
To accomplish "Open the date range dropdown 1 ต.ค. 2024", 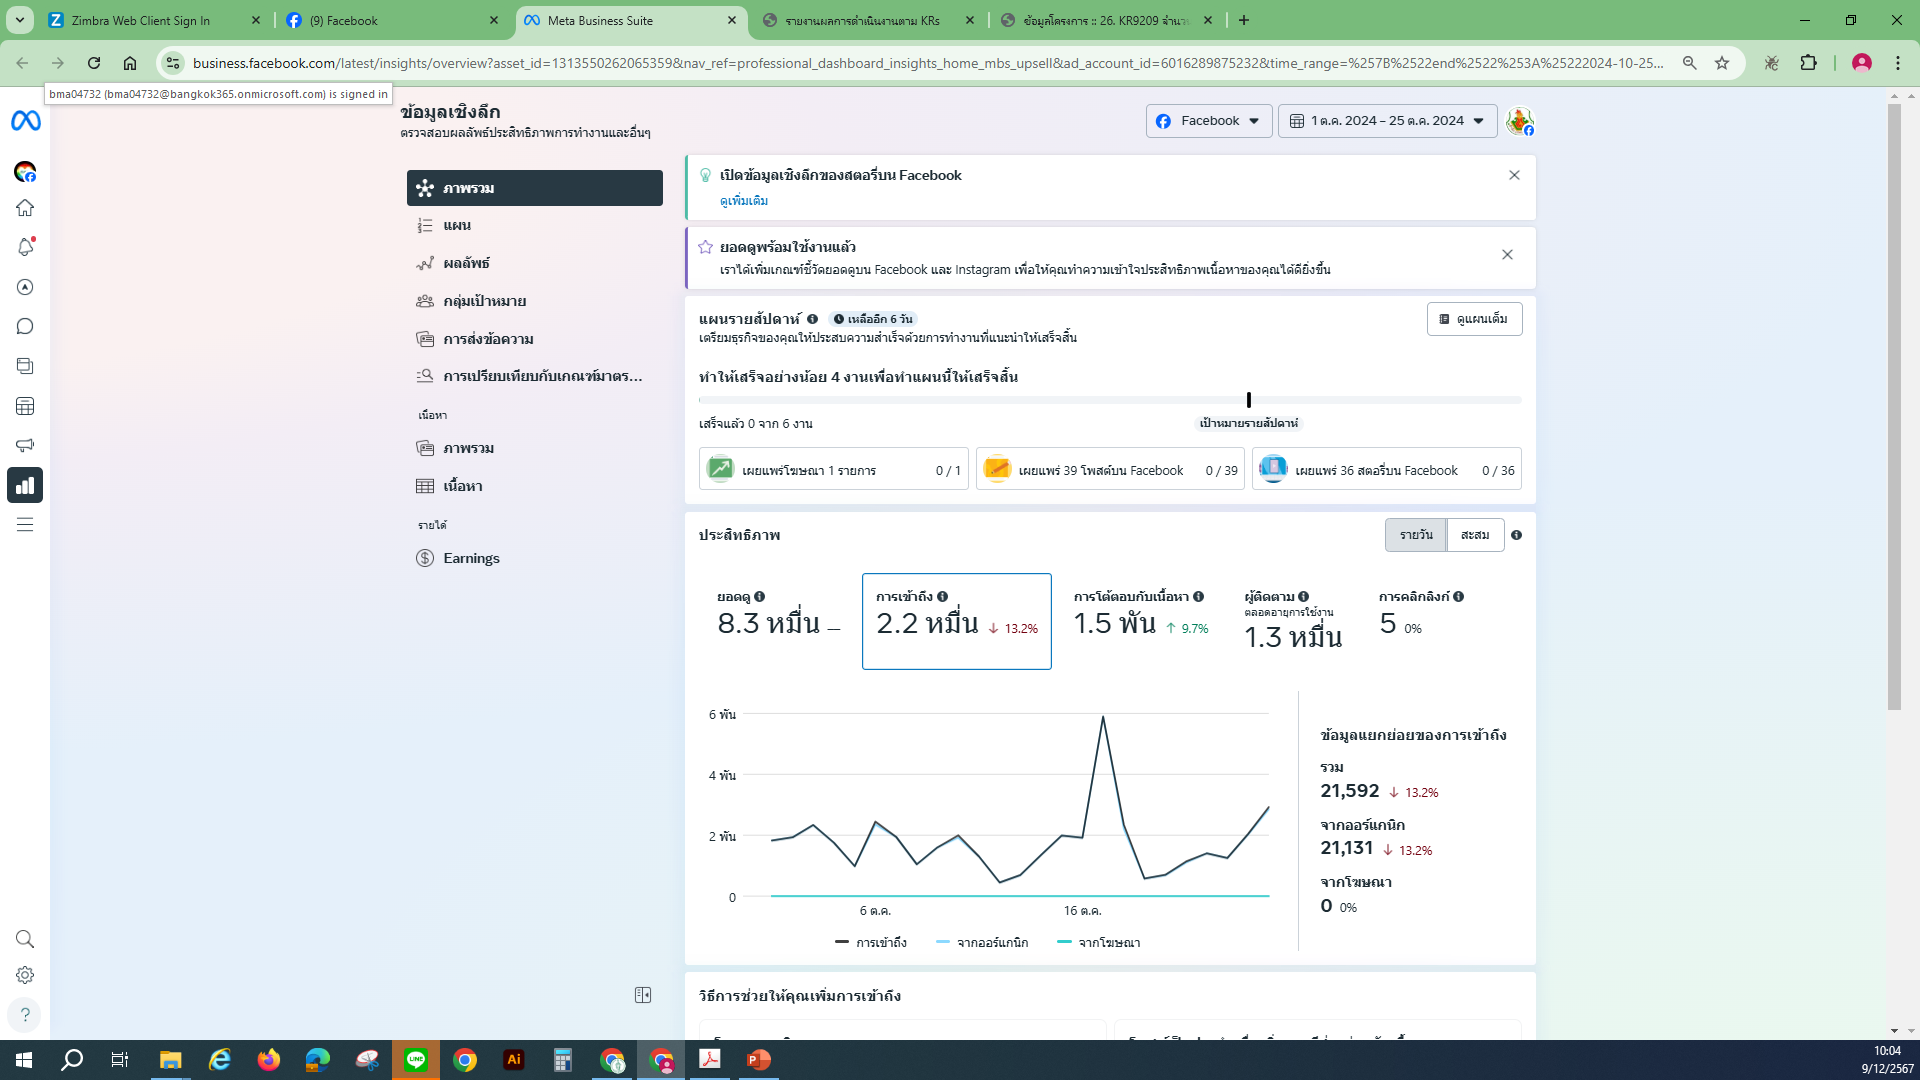I will tap(1387, 121).
